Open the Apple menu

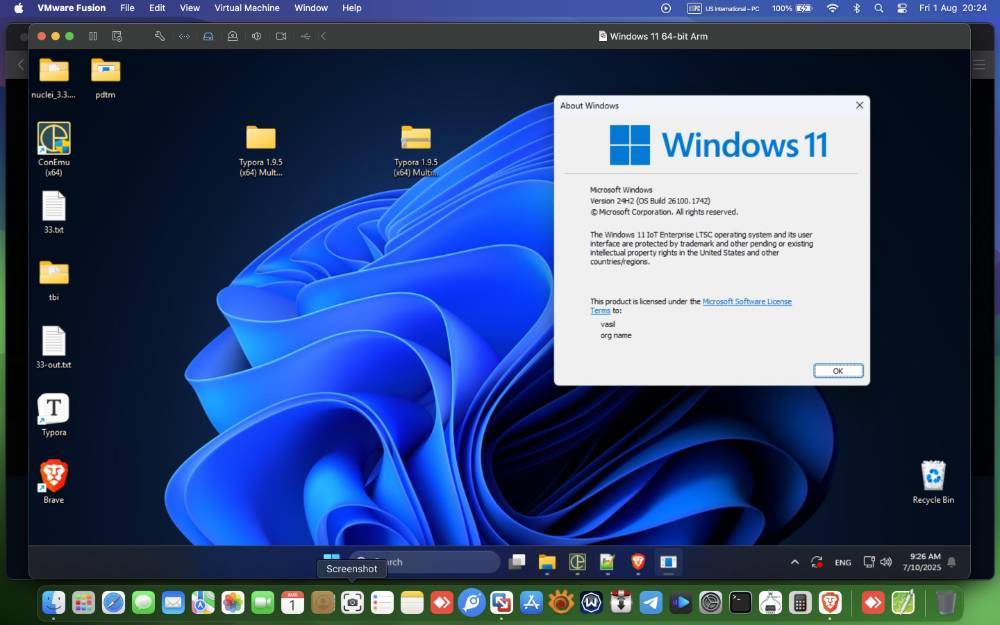click(x=18, y=8)
